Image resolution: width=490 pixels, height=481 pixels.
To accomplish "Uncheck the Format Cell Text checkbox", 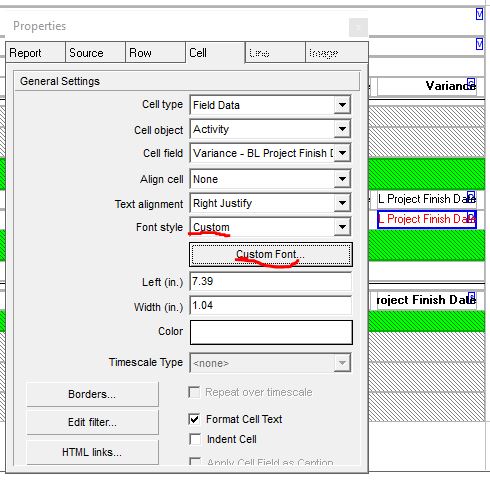I will point(194,419).
